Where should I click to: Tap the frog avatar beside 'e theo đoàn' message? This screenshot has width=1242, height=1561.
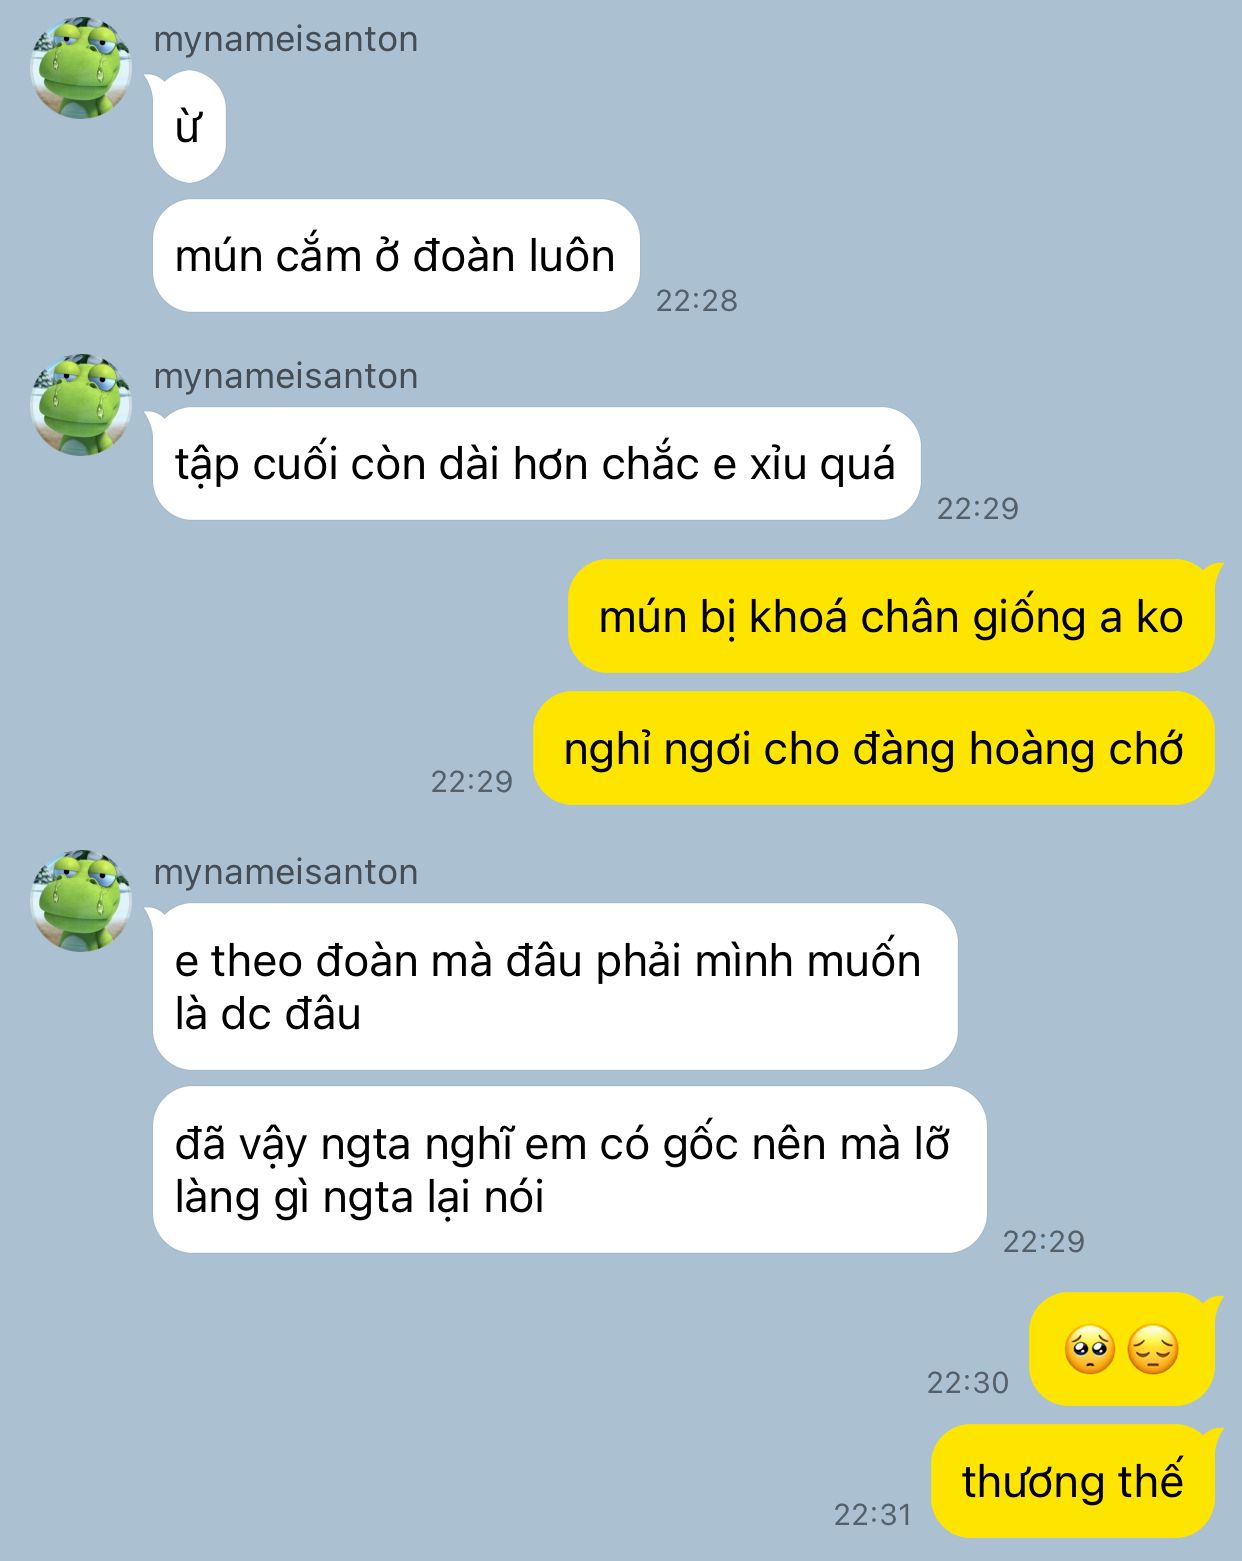click(x=81, y=900)
